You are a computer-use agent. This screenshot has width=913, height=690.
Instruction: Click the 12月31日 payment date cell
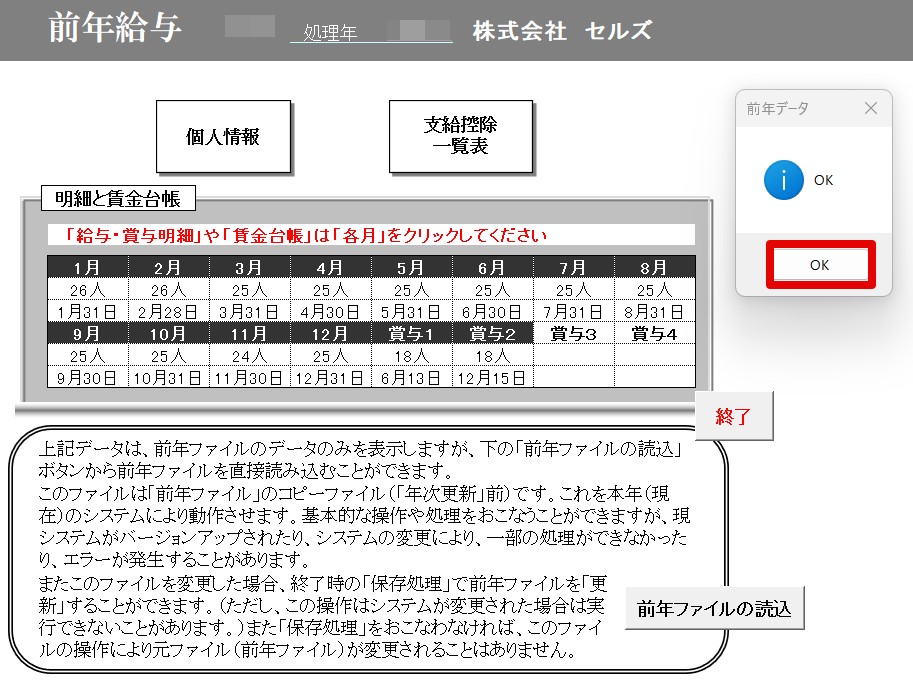330,378
